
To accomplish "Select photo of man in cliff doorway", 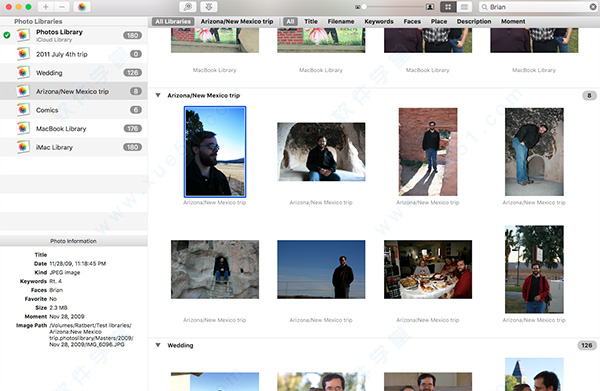I will (x=215, y=269).
